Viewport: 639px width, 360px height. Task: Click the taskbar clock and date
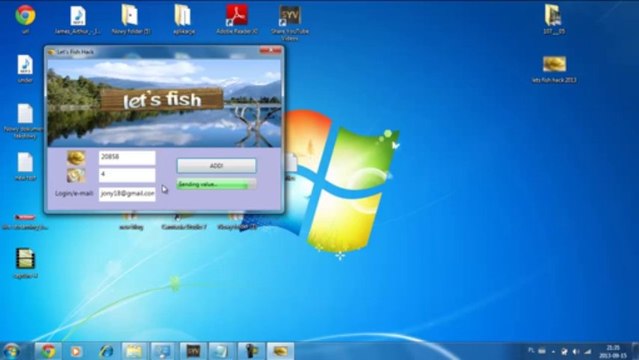click(x=613, y=351)
